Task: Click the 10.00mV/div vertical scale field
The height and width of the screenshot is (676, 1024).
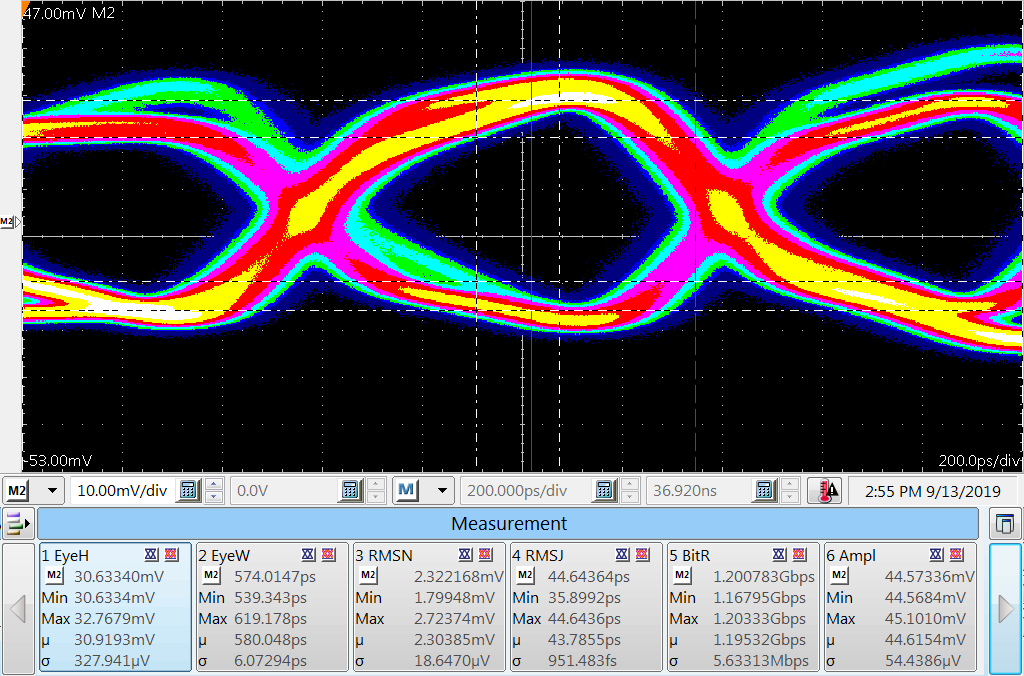Action: [x=122, y=490]
